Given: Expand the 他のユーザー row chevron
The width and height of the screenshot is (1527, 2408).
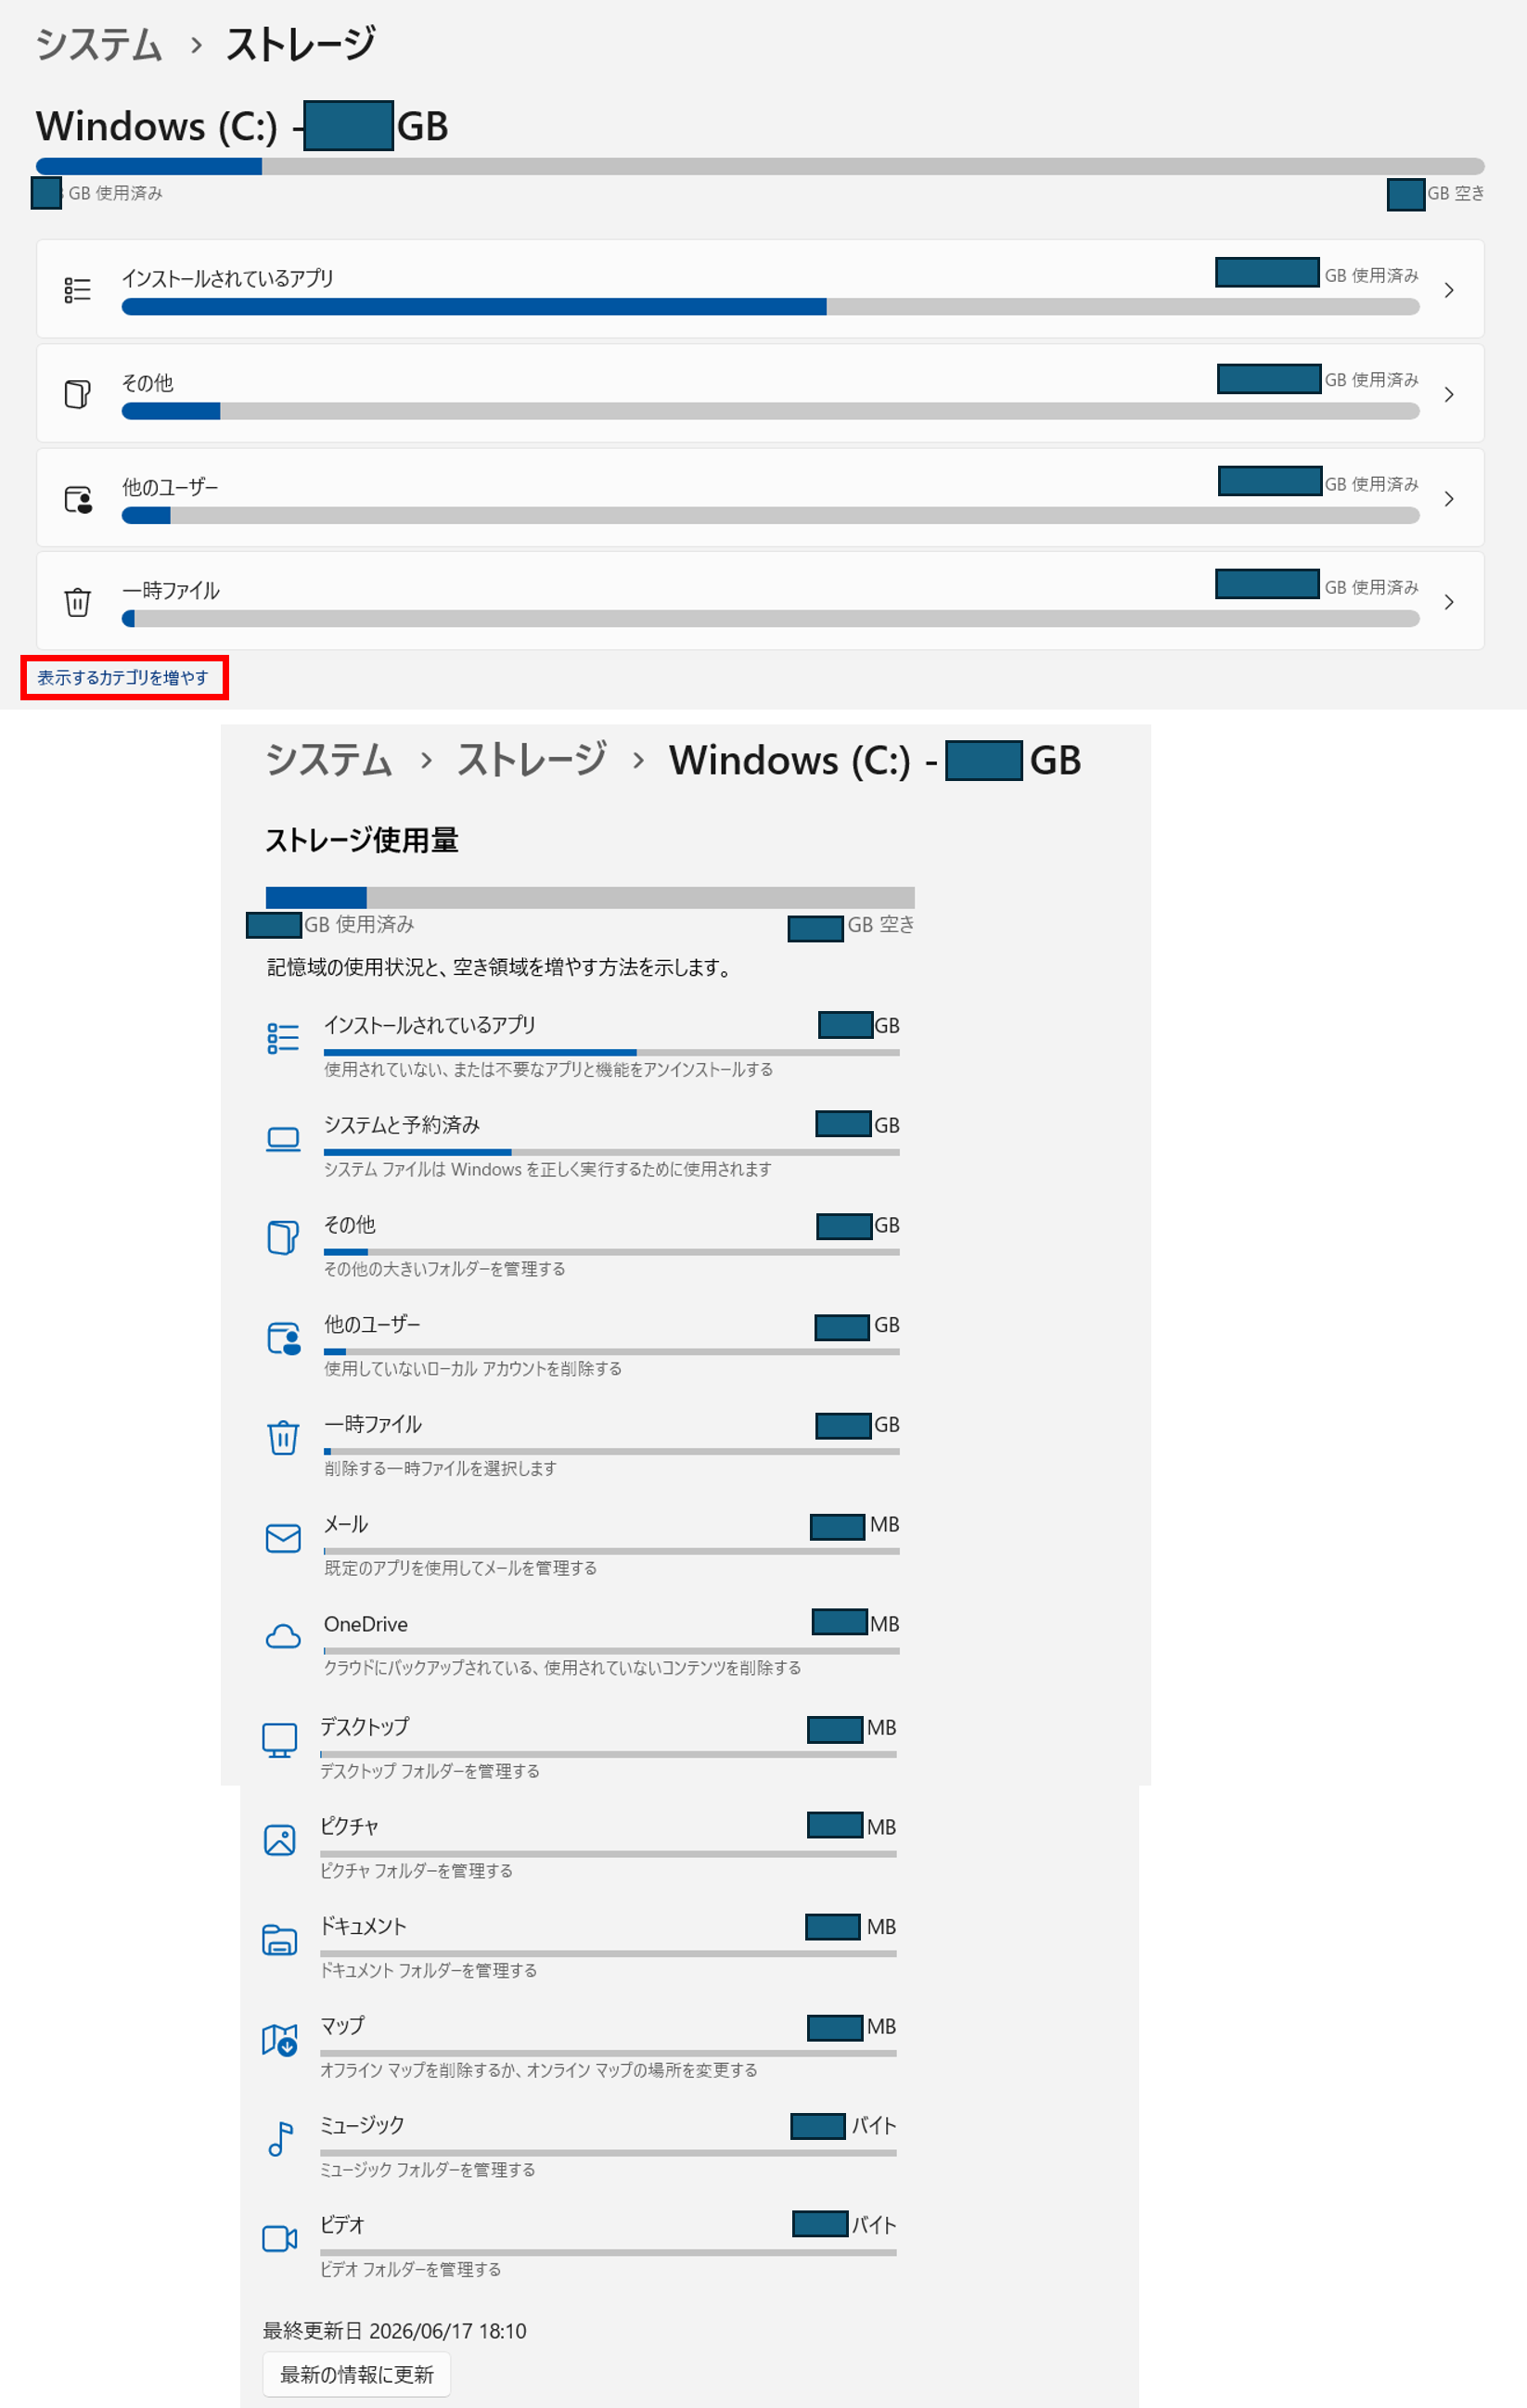Looking at the screenshot, I should [1449, 499].
